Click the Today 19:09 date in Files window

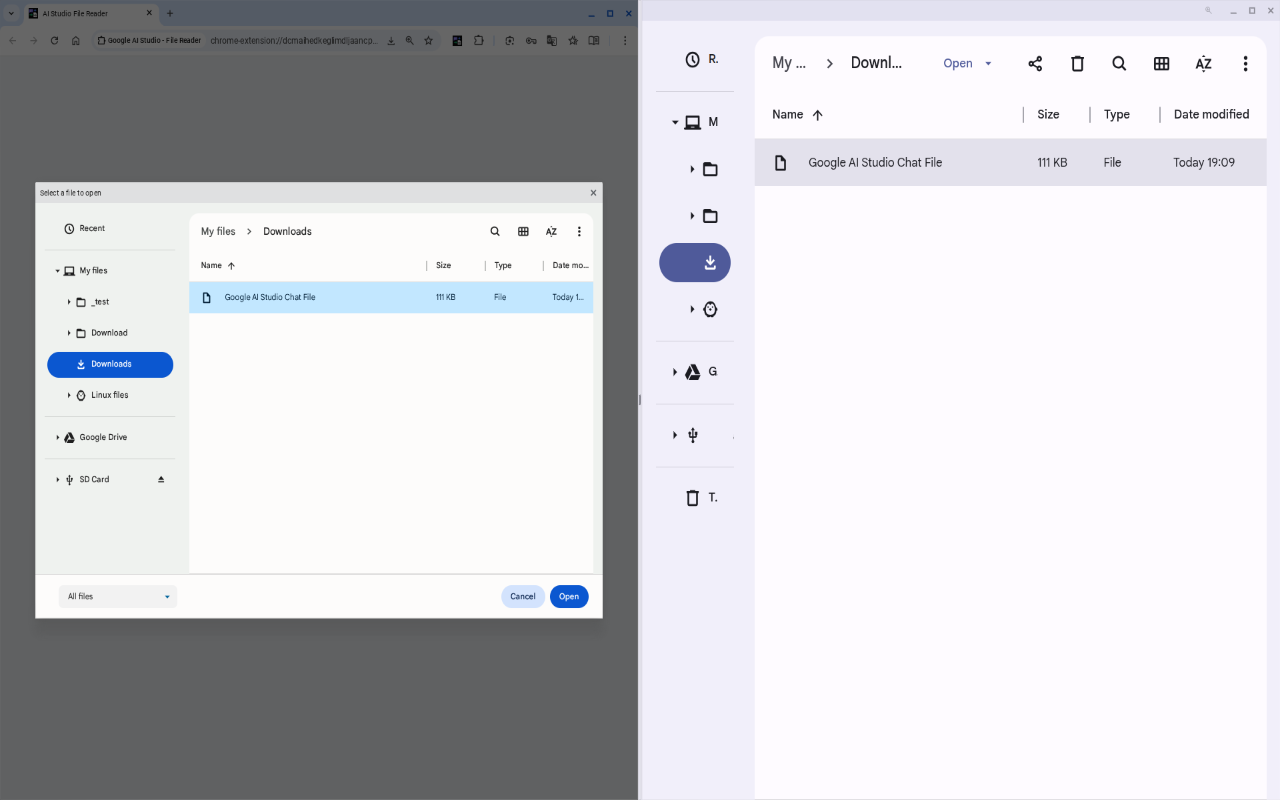[x=1204, y=163]
